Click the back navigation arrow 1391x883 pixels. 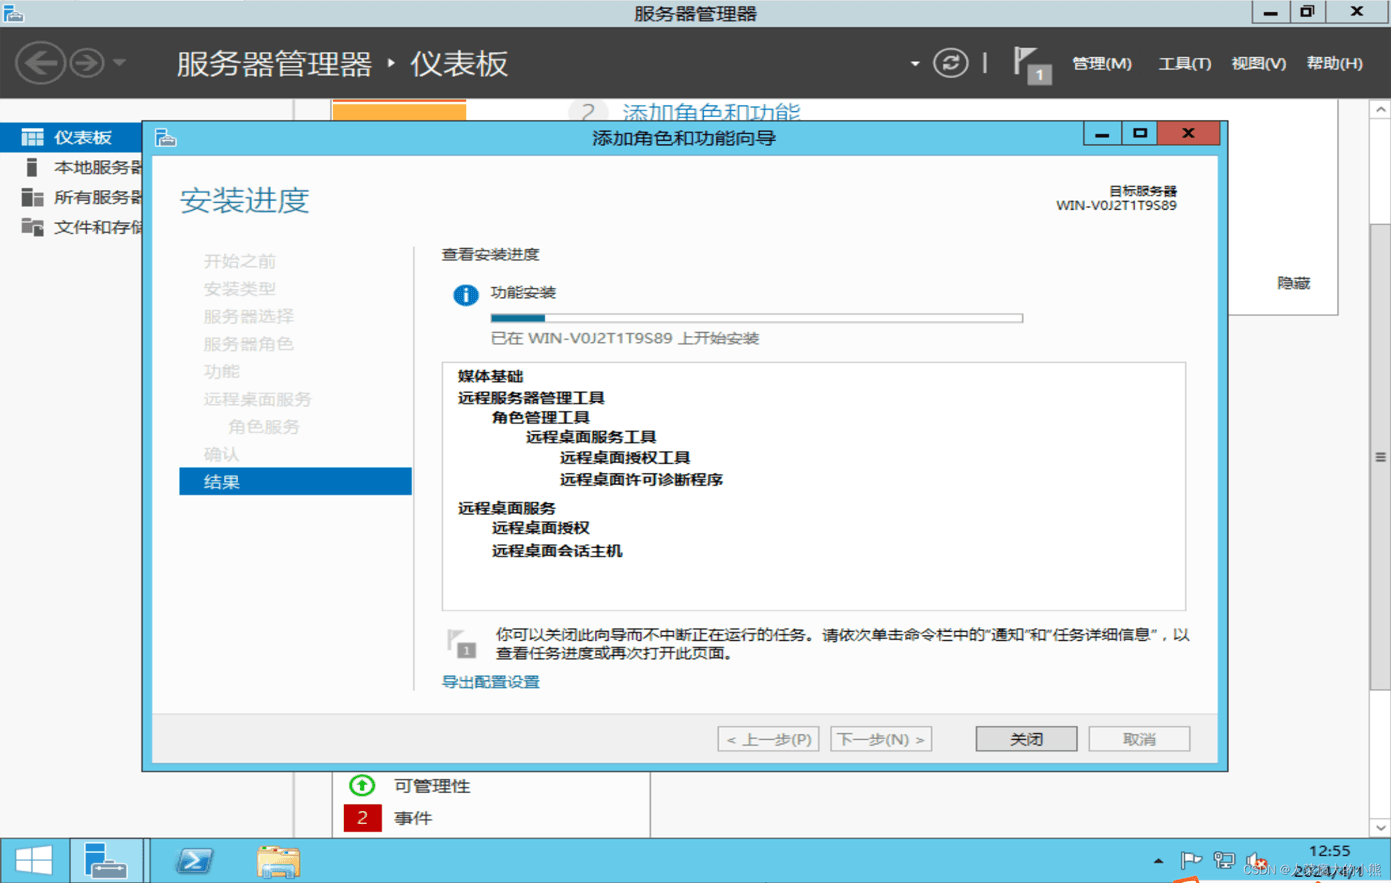point(40,63)
